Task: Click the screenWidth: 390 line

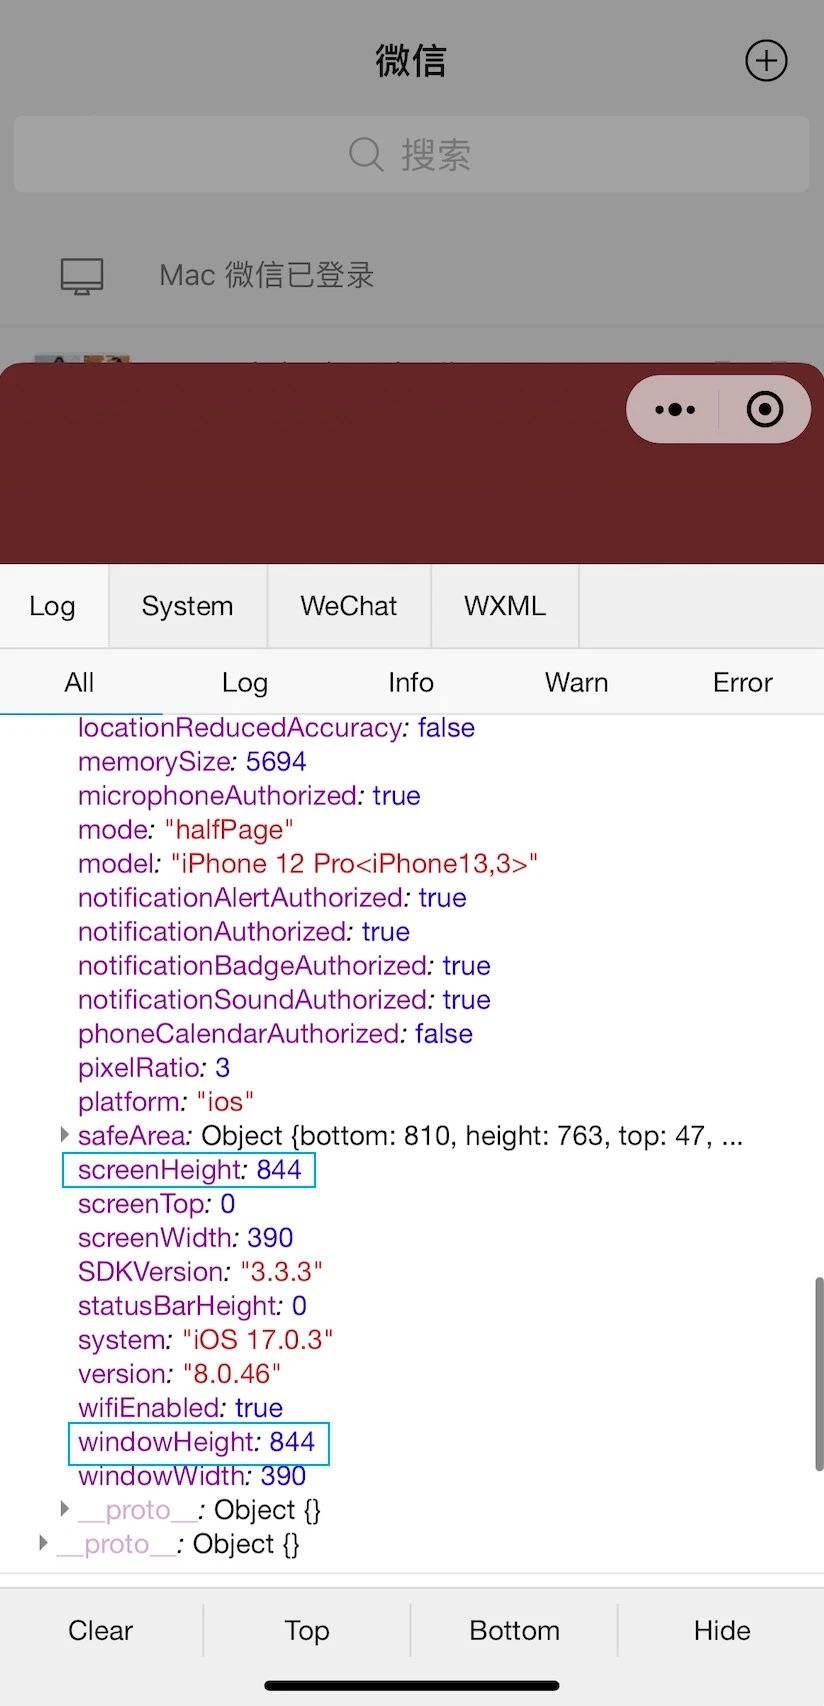Action: (185, 1238)
